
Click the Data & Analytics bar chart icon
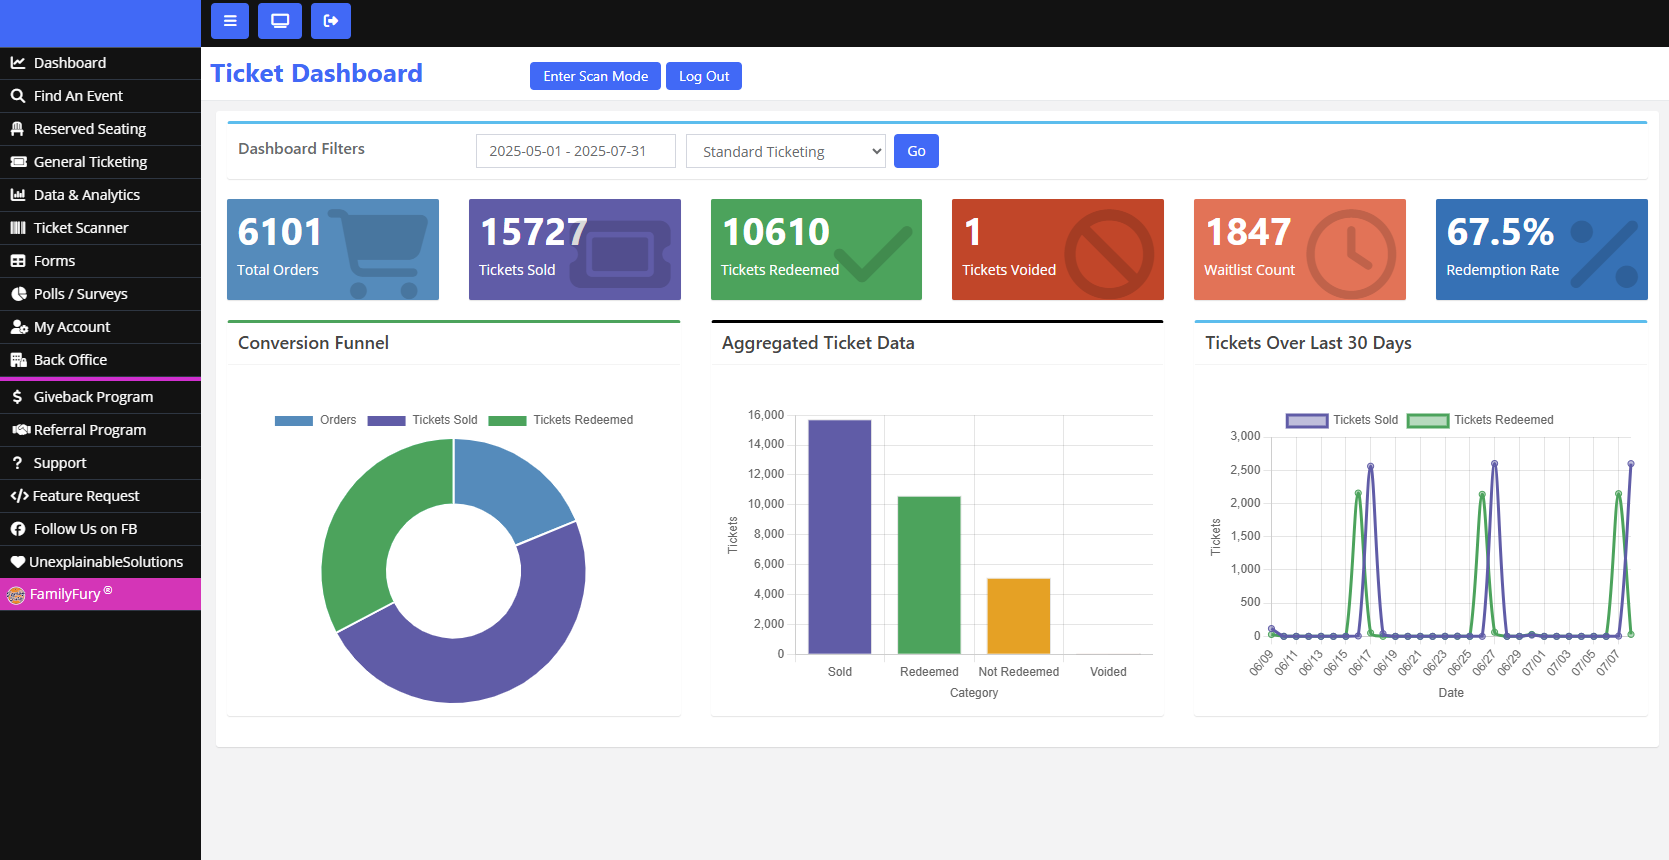point(18,195)
